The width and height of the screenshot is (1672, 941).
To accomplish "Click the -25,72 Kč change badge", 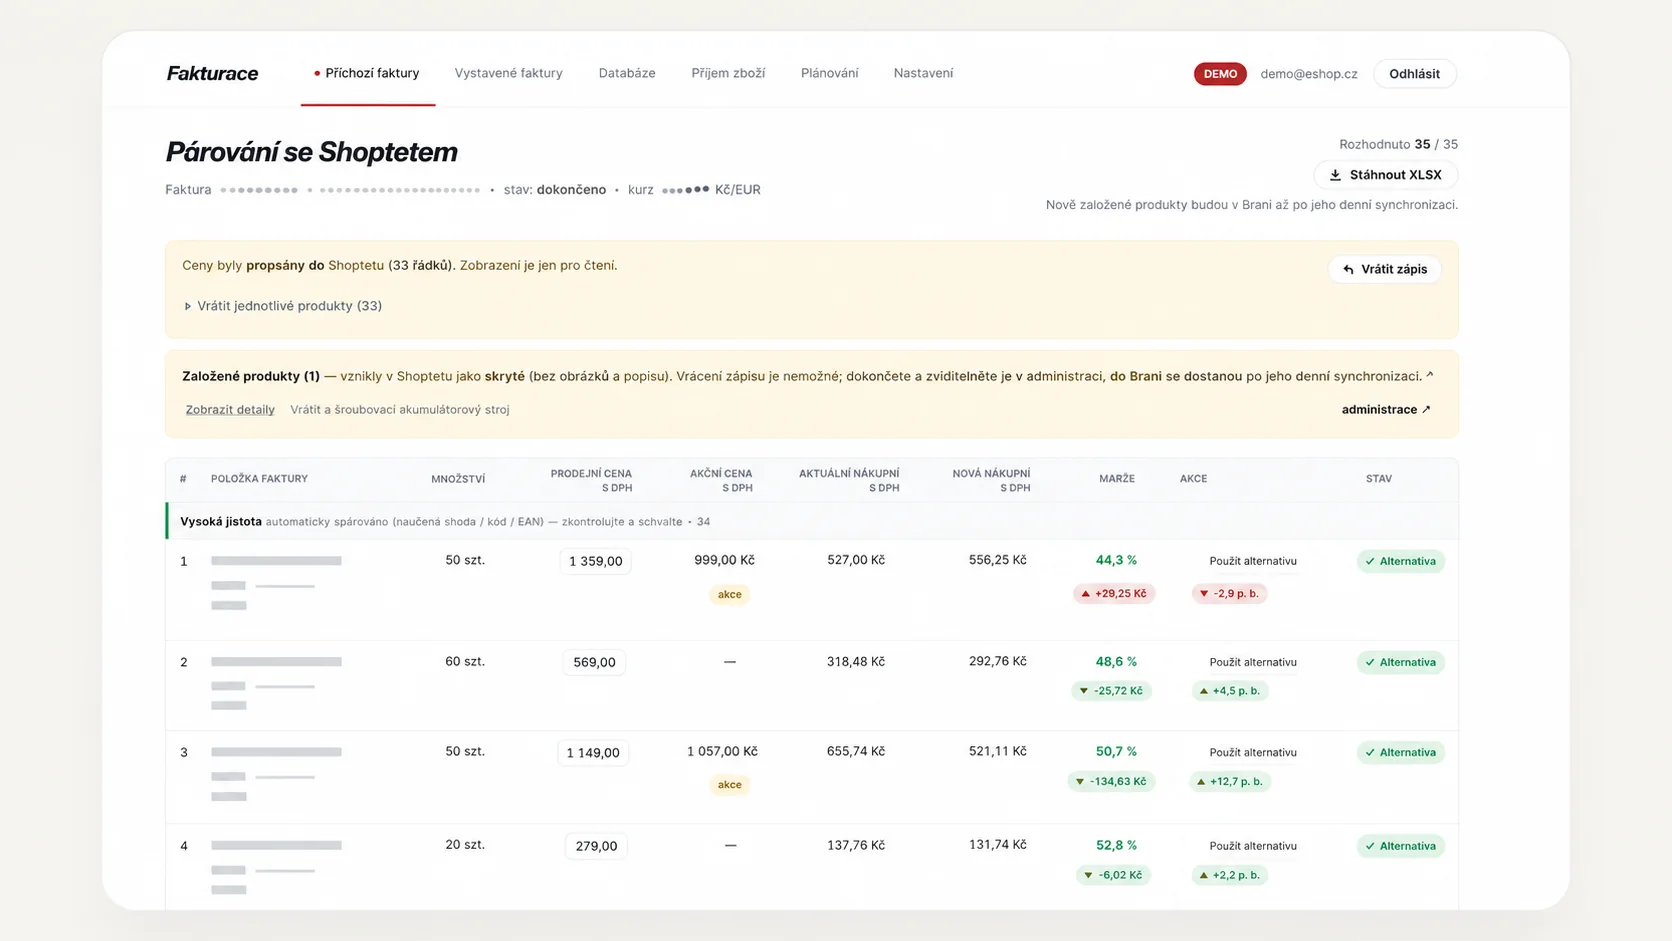I will [1111, 691].
